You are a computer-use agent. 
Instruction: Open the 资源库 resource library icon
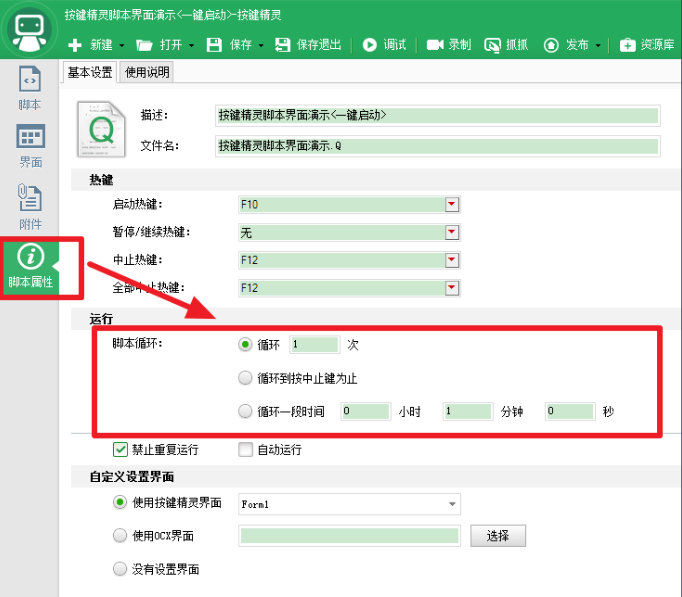627,45
